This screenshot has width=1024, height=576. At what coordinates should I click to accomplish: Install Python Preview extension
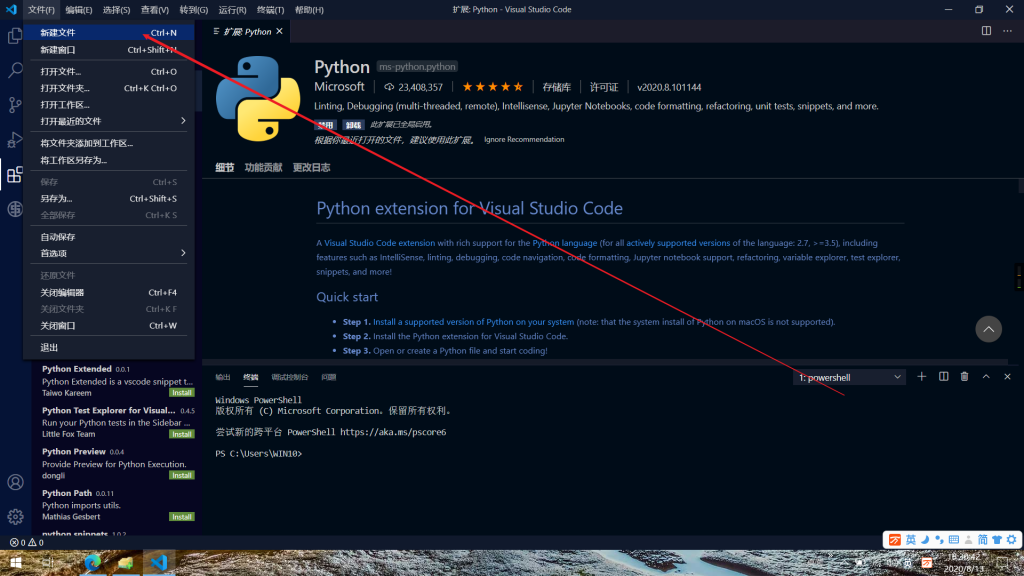point(182,475)
